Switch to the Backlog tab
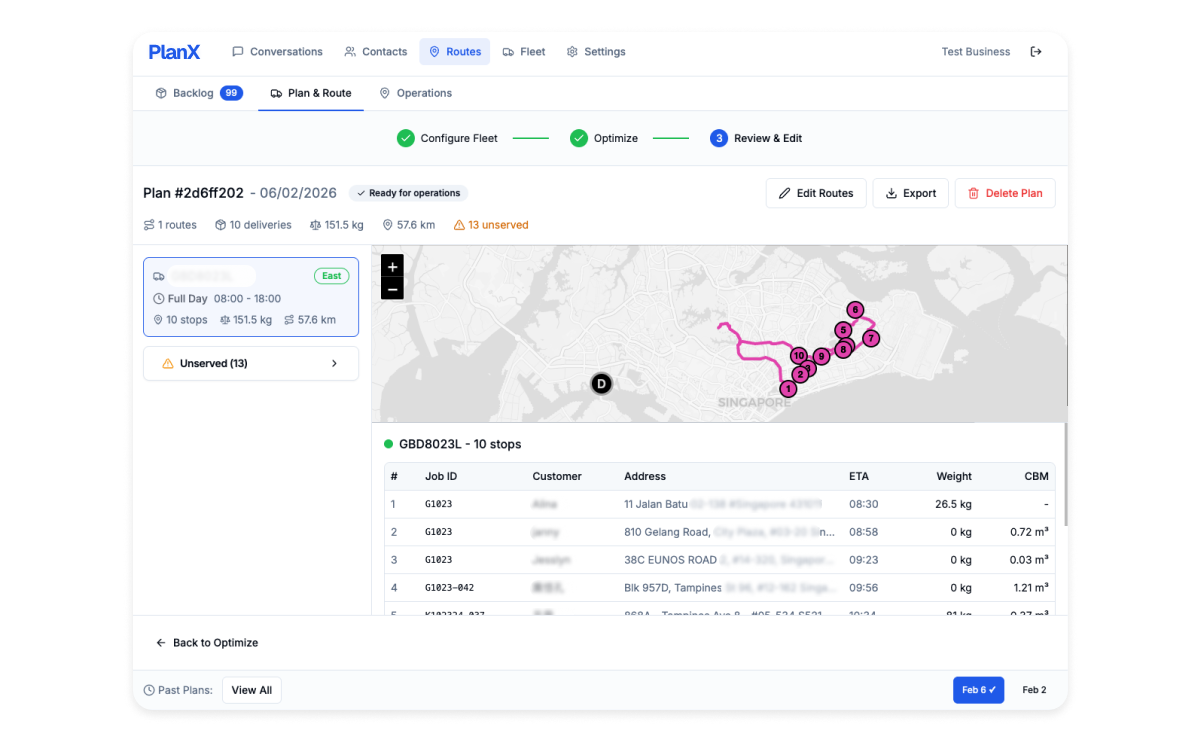The width and height of the screenshot is (1200, 742). [x=198, y=93]
